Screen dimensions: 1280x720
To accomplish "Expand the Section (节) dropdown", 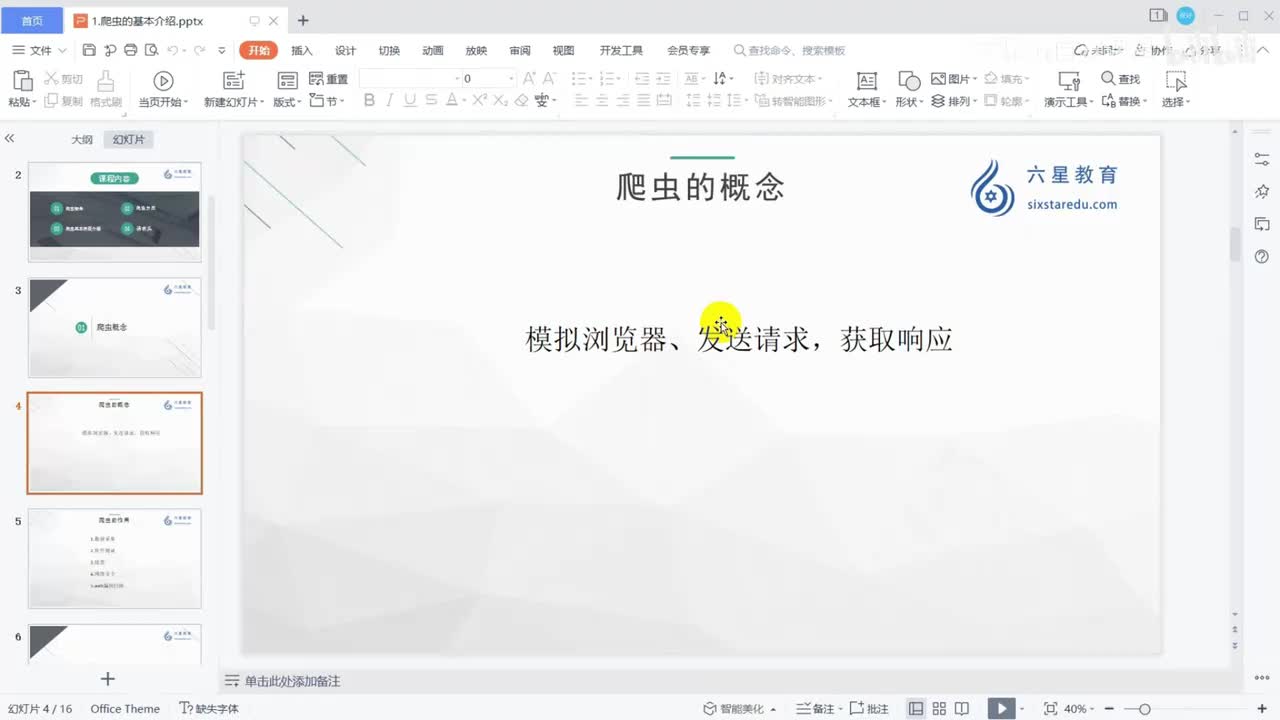I will coord(342,101).
